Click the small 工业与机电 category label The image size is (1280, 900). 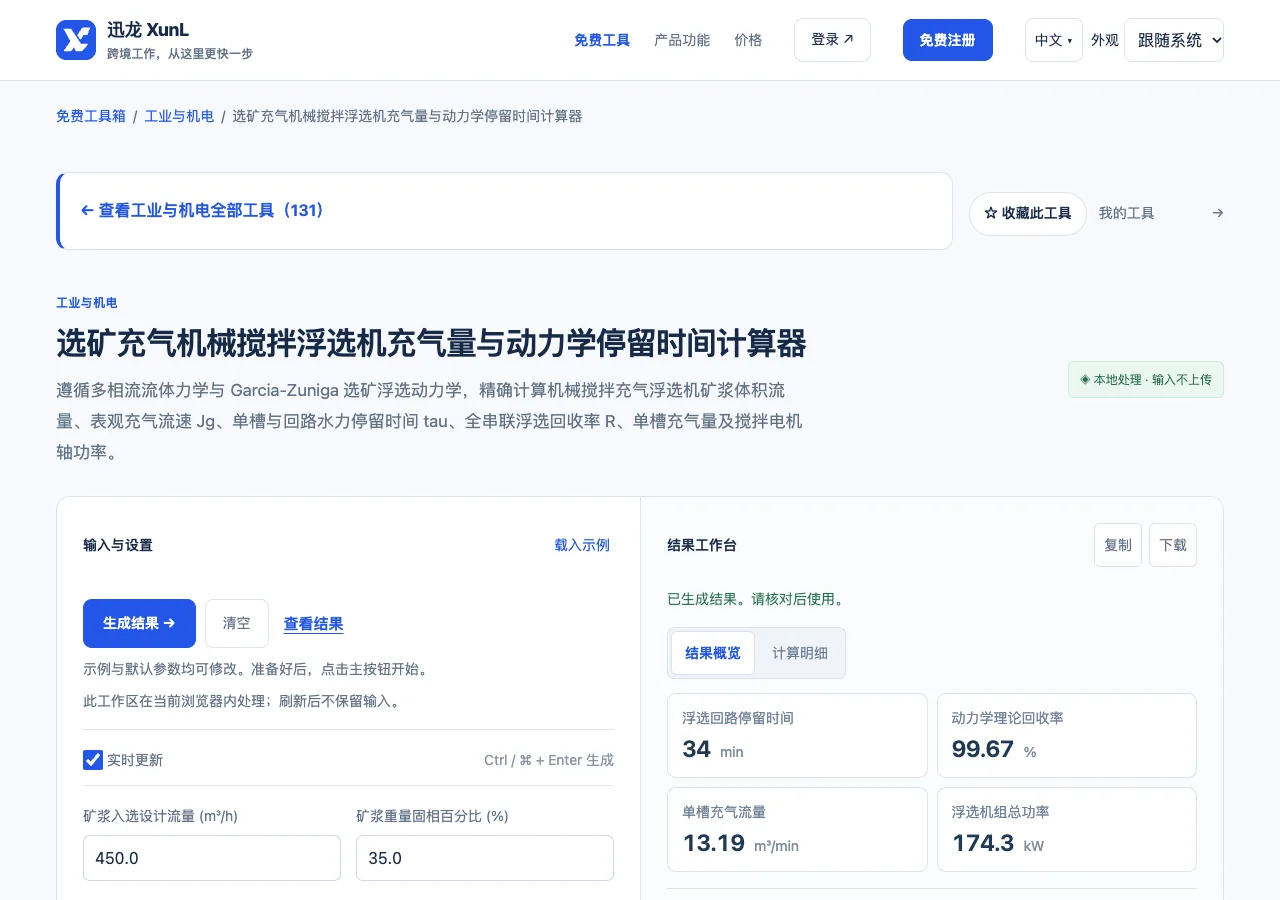point(87,303)
